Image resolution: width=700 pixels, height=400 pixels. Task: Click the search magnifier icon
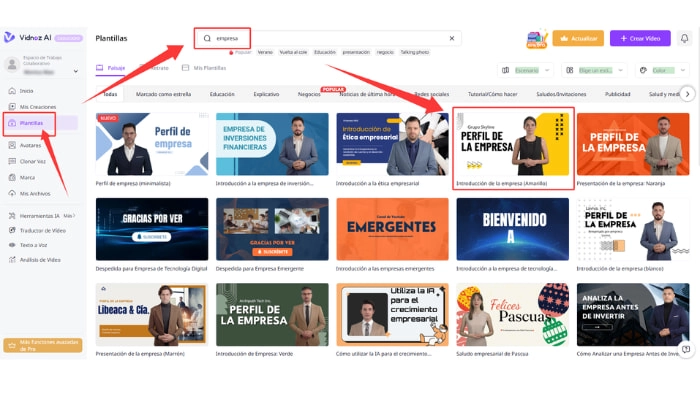tap(207, 38)
